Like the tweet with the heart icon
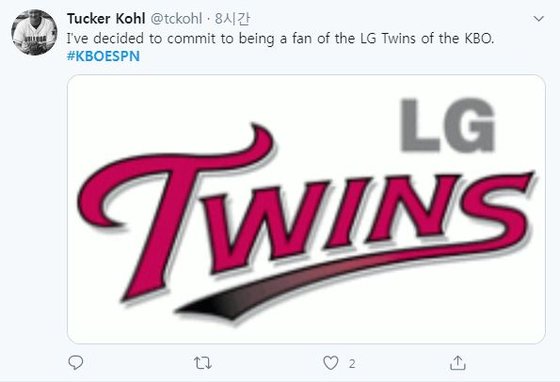This screenshot has width=560, height=382. coord(331,363)
